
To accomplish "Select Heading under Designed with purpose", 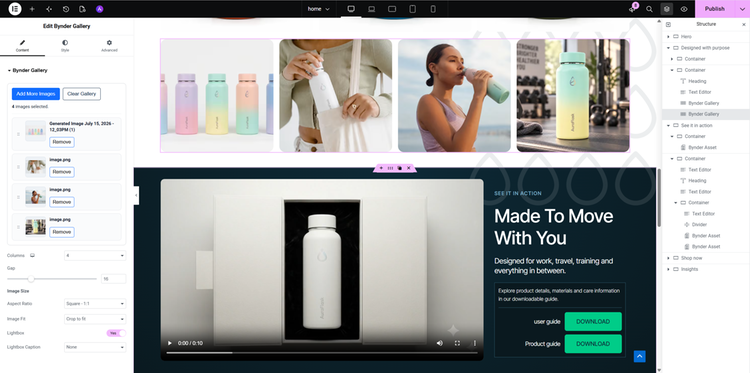I will coord(697,81).
